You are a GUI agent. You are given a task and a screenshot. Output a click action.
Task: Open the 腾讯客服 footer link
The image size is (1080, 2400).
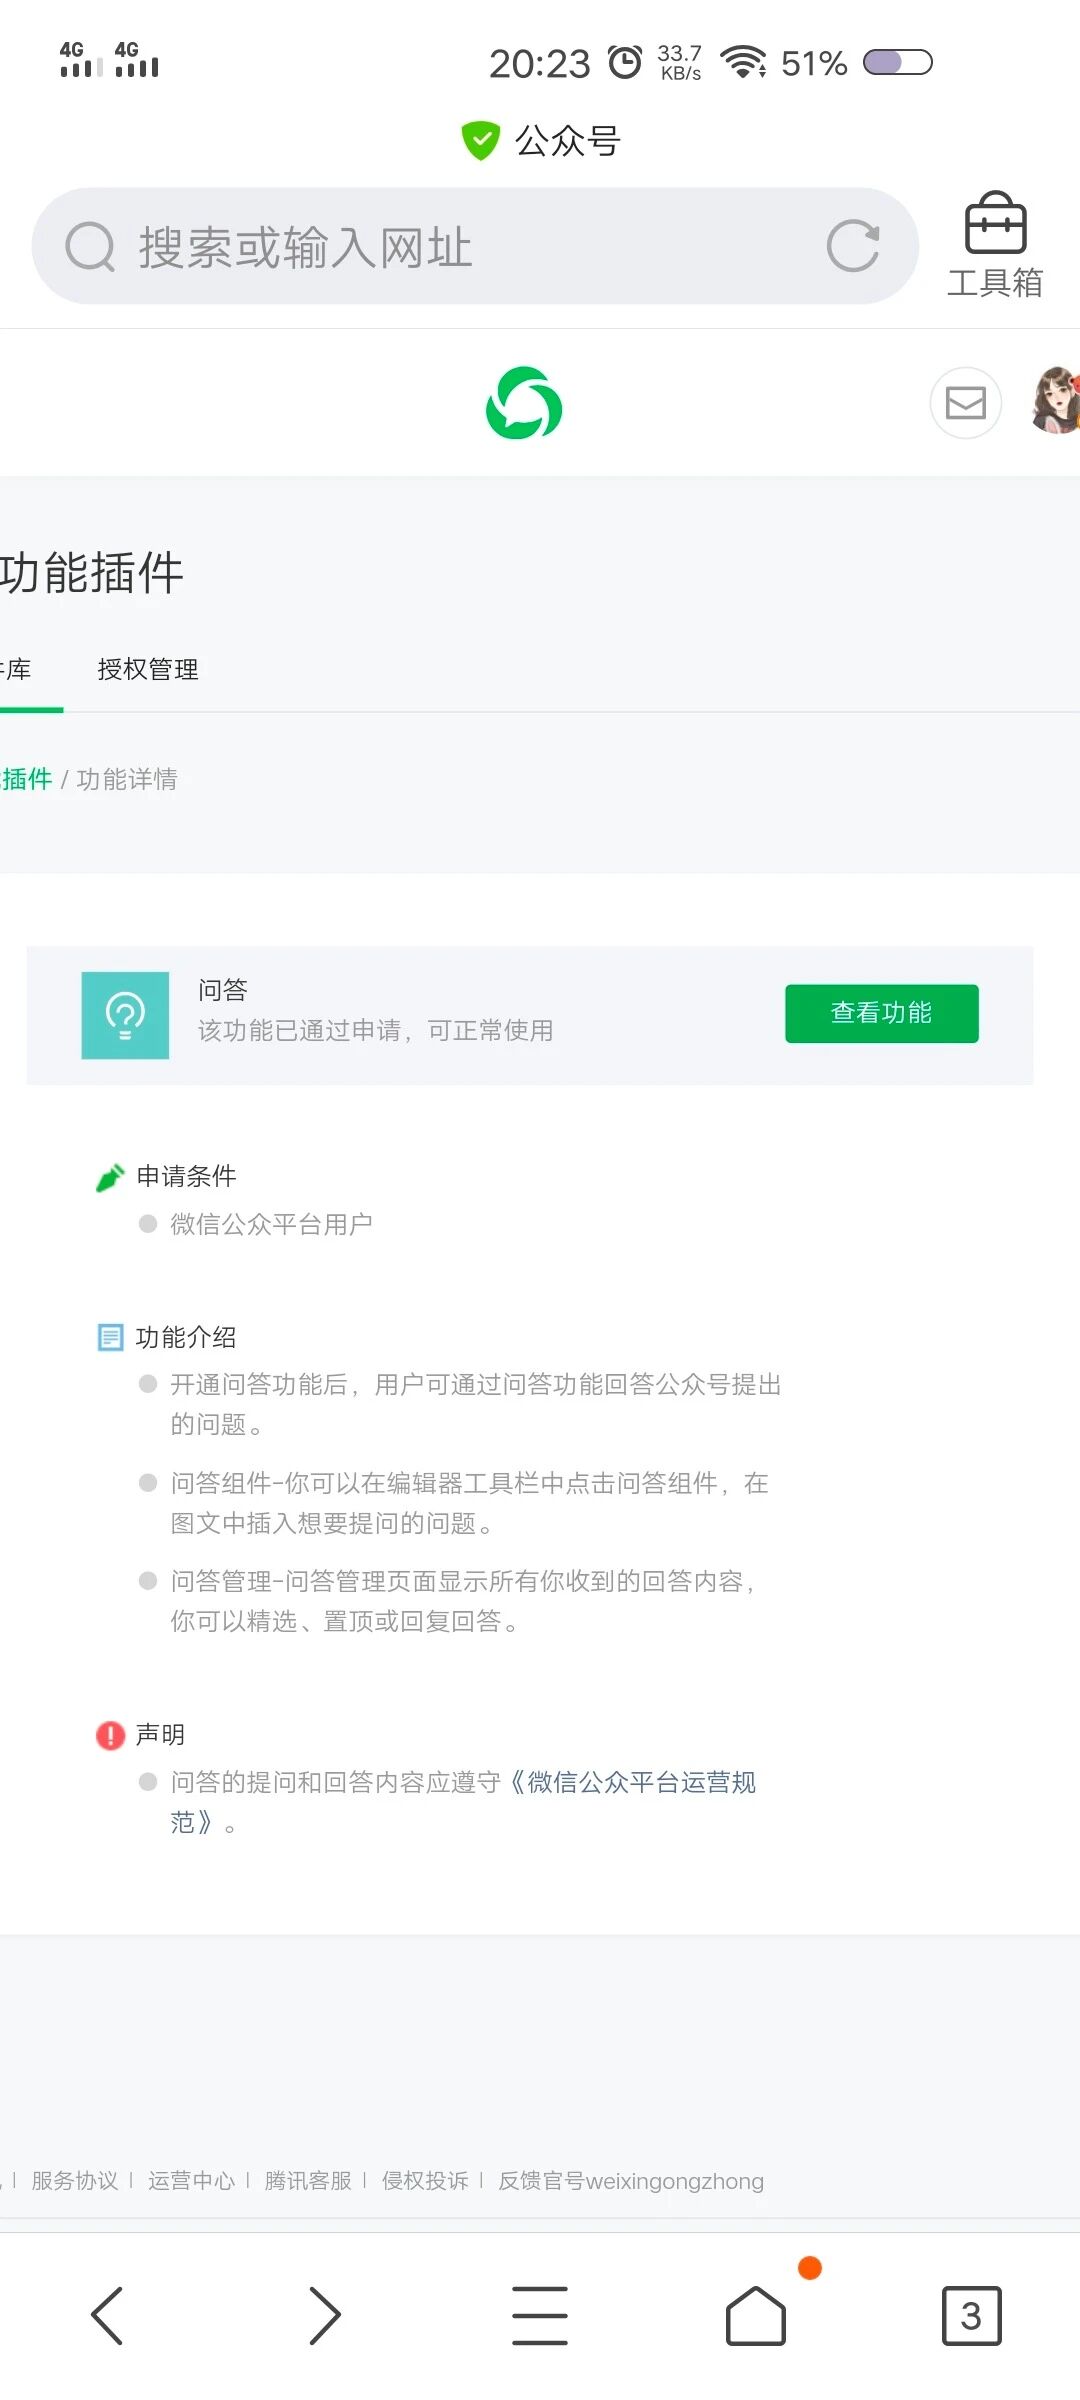(x=308, y=2181)
